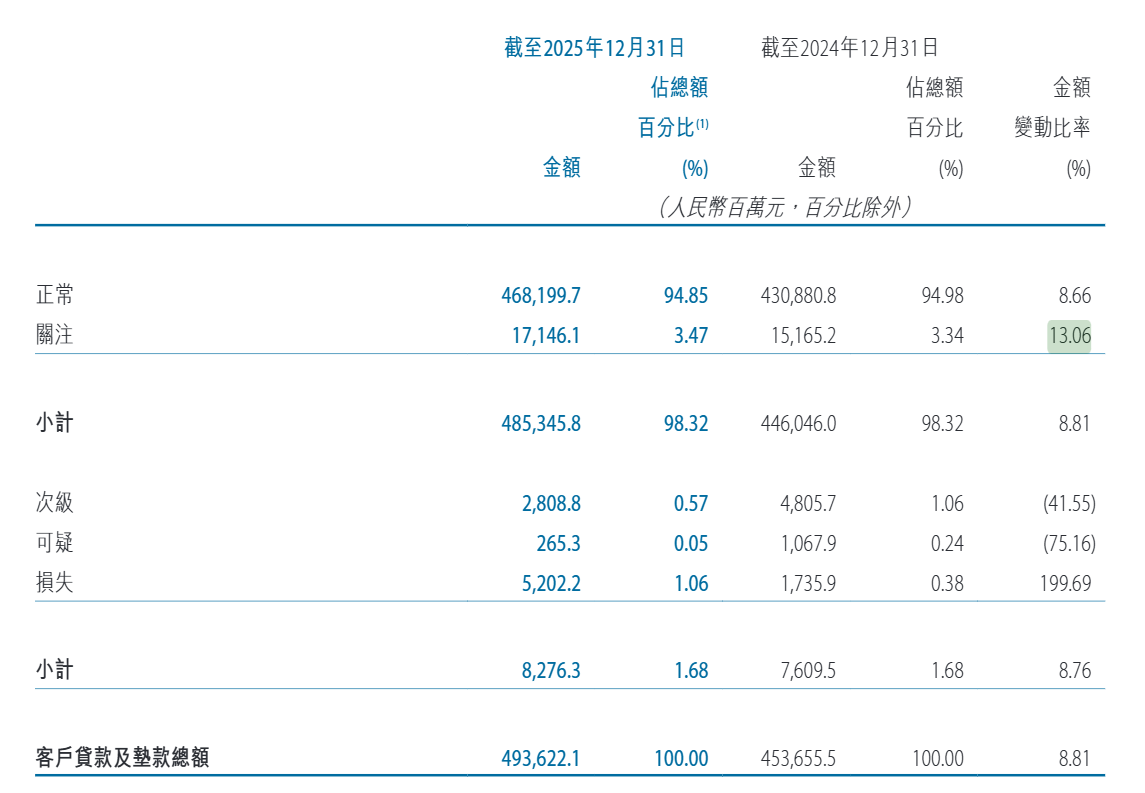Click the 截至2025年12月31日 column header

594,47
